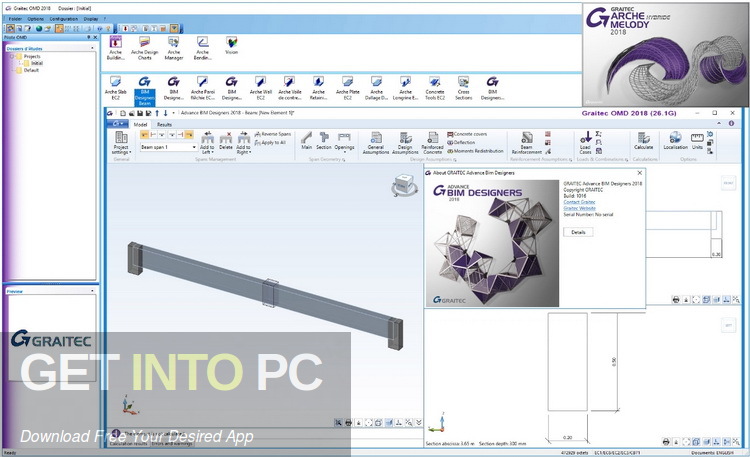Open the Display menu
This screenshot has width=750, height=457.
pyautogui.click(x=91, y=19)
